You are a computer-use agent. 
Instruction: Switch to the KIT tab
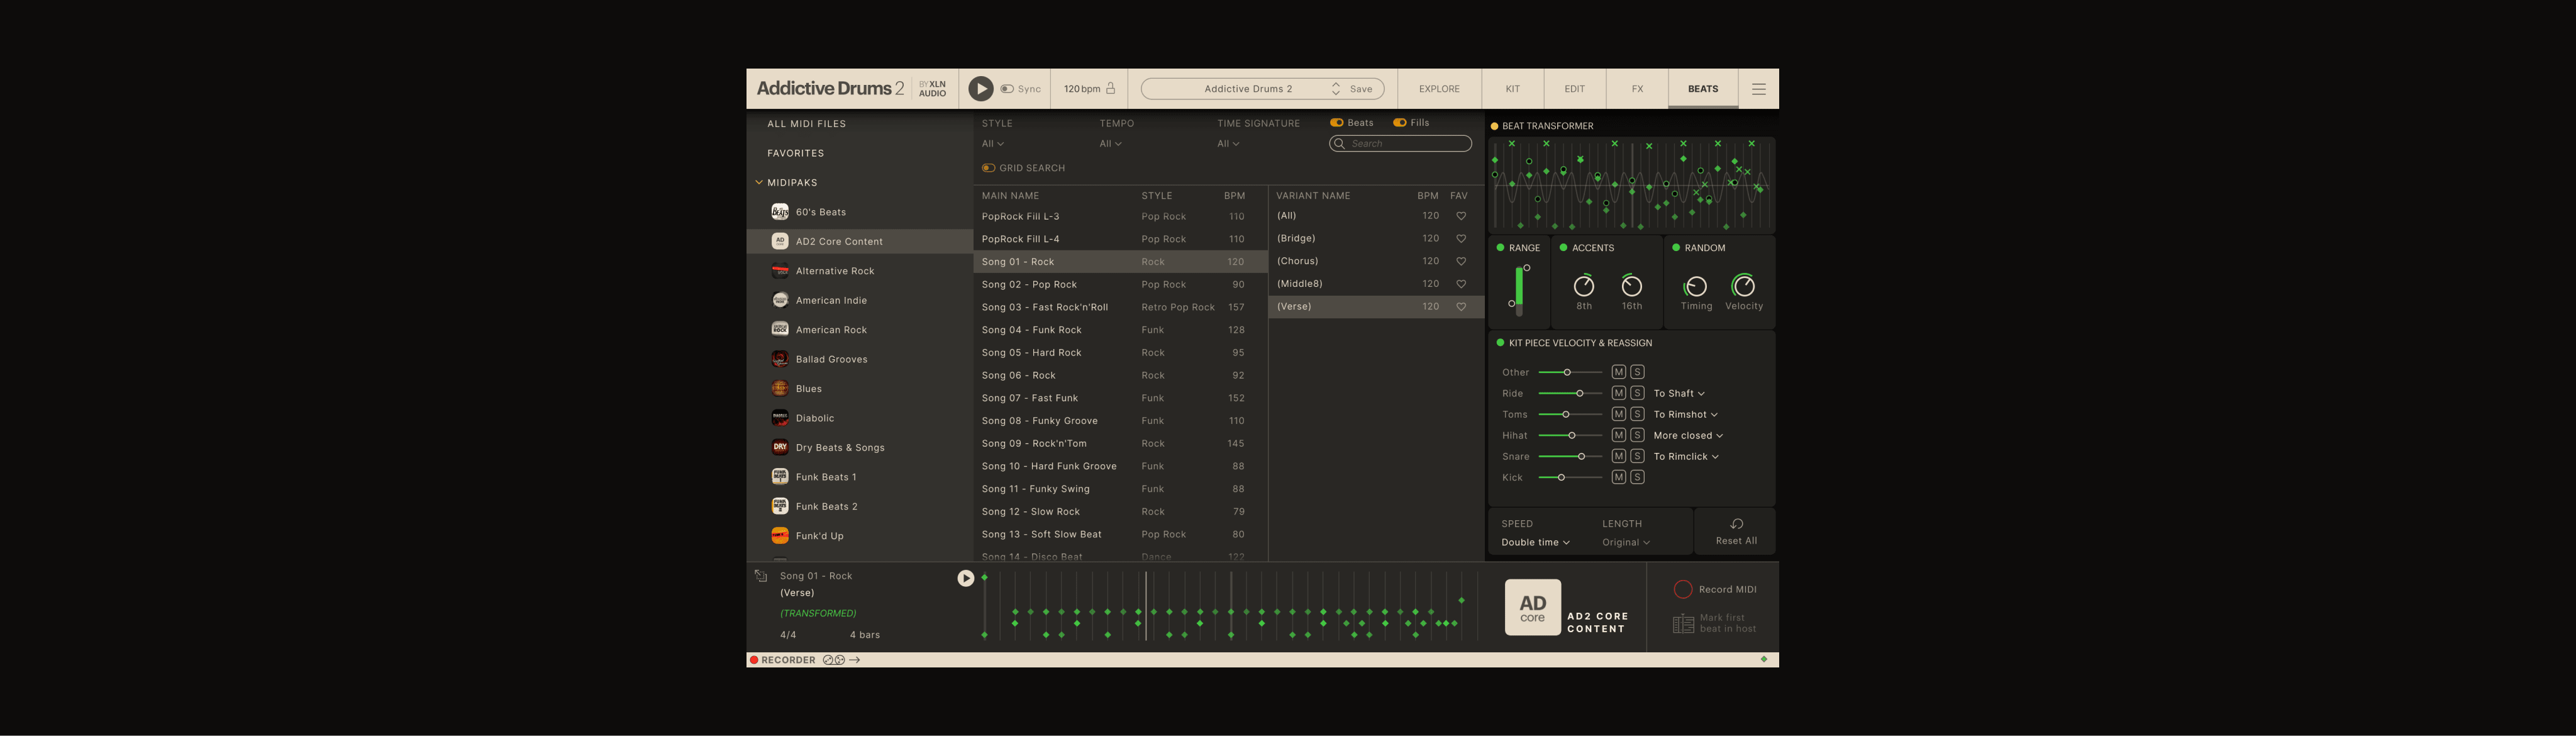(x=1512, y=89)
